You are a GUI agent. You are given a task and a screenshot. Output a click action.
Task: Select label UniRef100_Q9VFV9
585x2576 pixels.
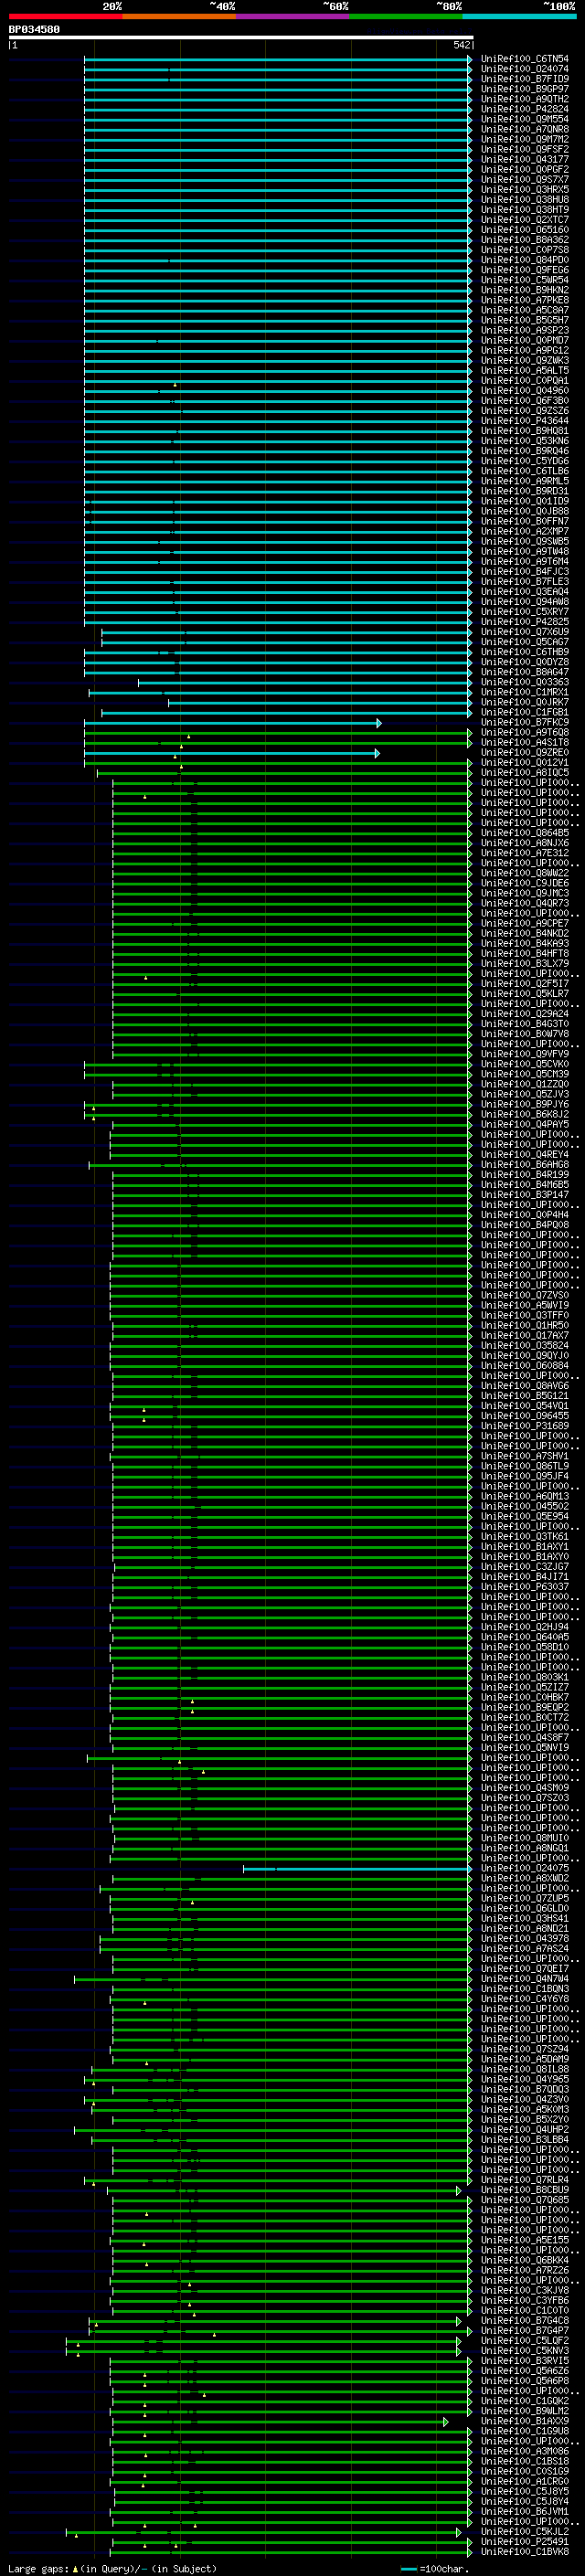coord(525,1054)
